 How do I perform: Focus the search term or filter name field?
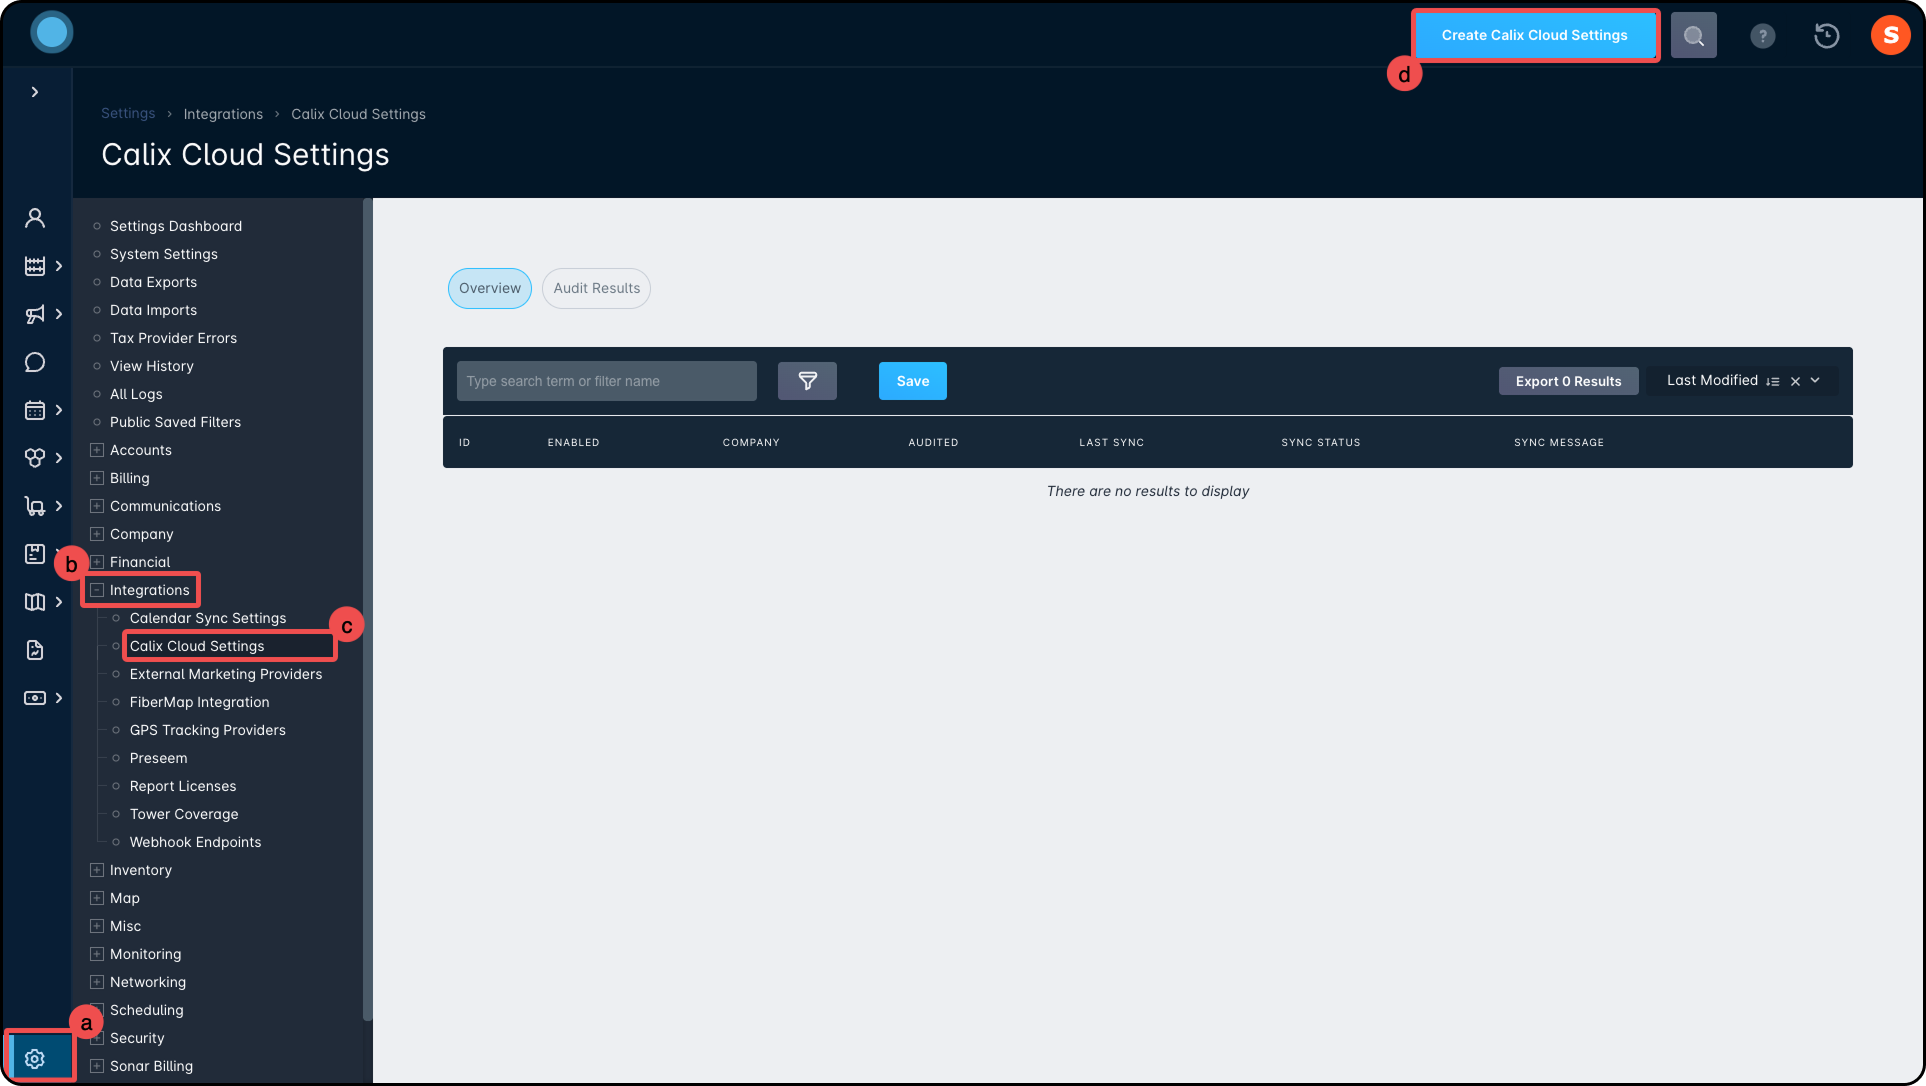click(x=607, y=381)
